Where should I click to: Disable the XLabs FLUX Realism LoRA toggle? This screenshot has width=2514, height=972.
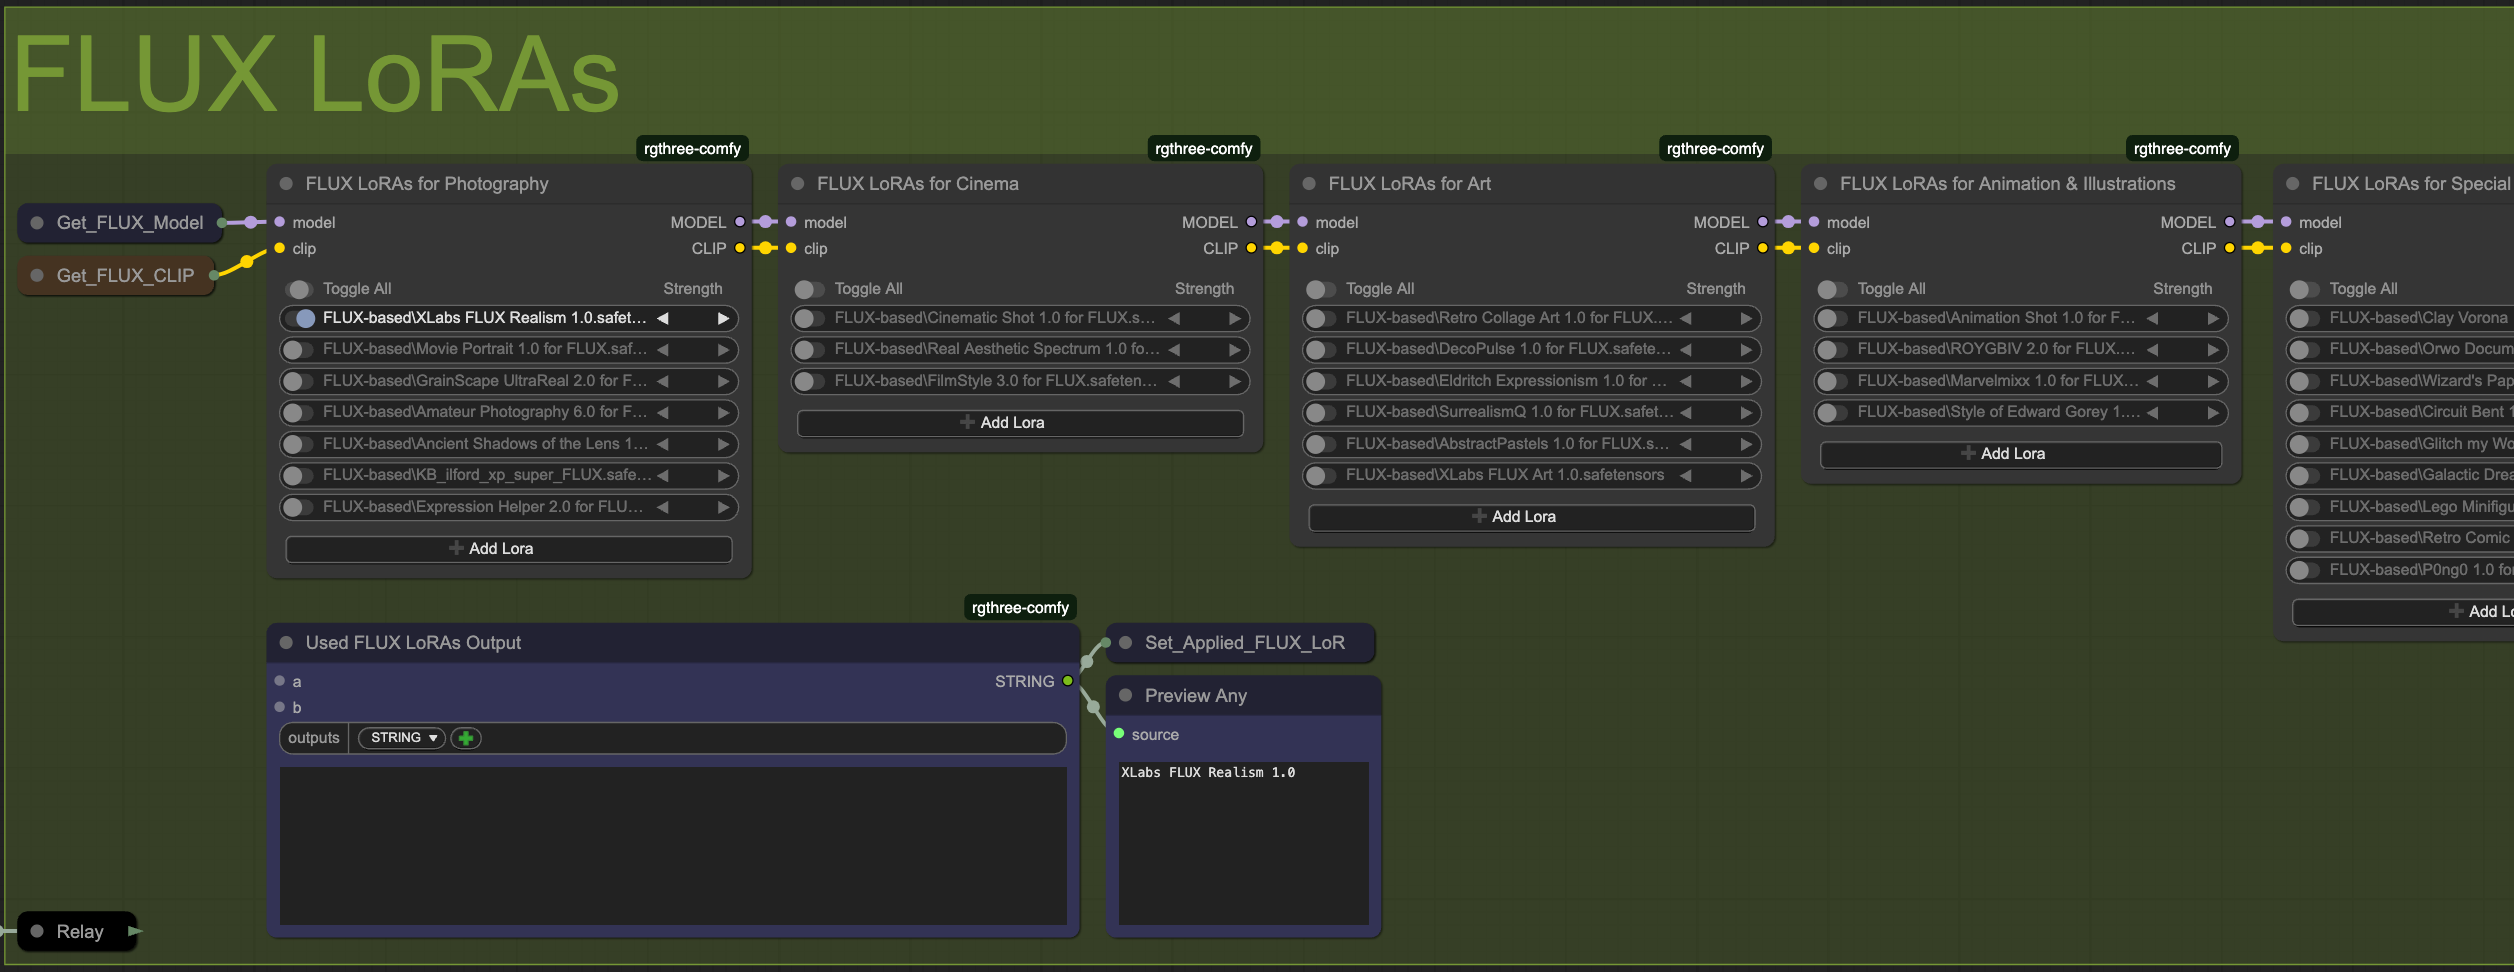pyautogui.click(x=299, y=318)
